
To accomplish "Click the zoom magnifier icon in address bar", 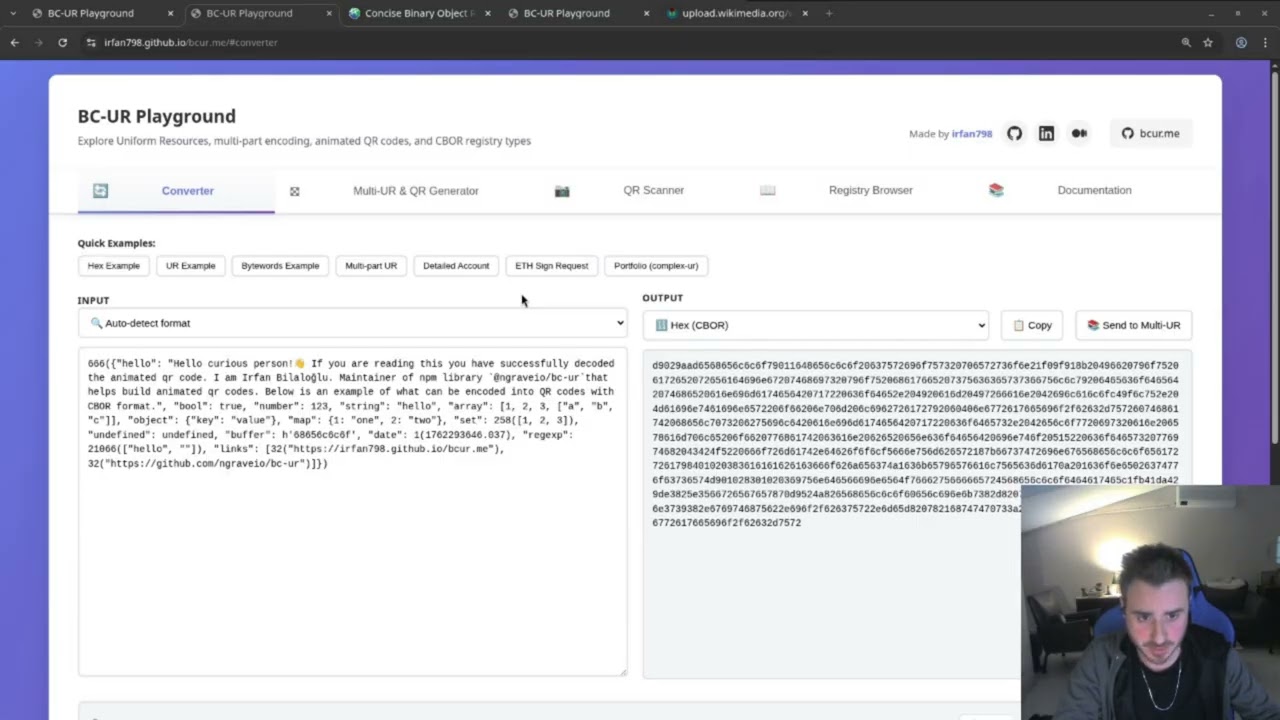I will coord(1186,43).
